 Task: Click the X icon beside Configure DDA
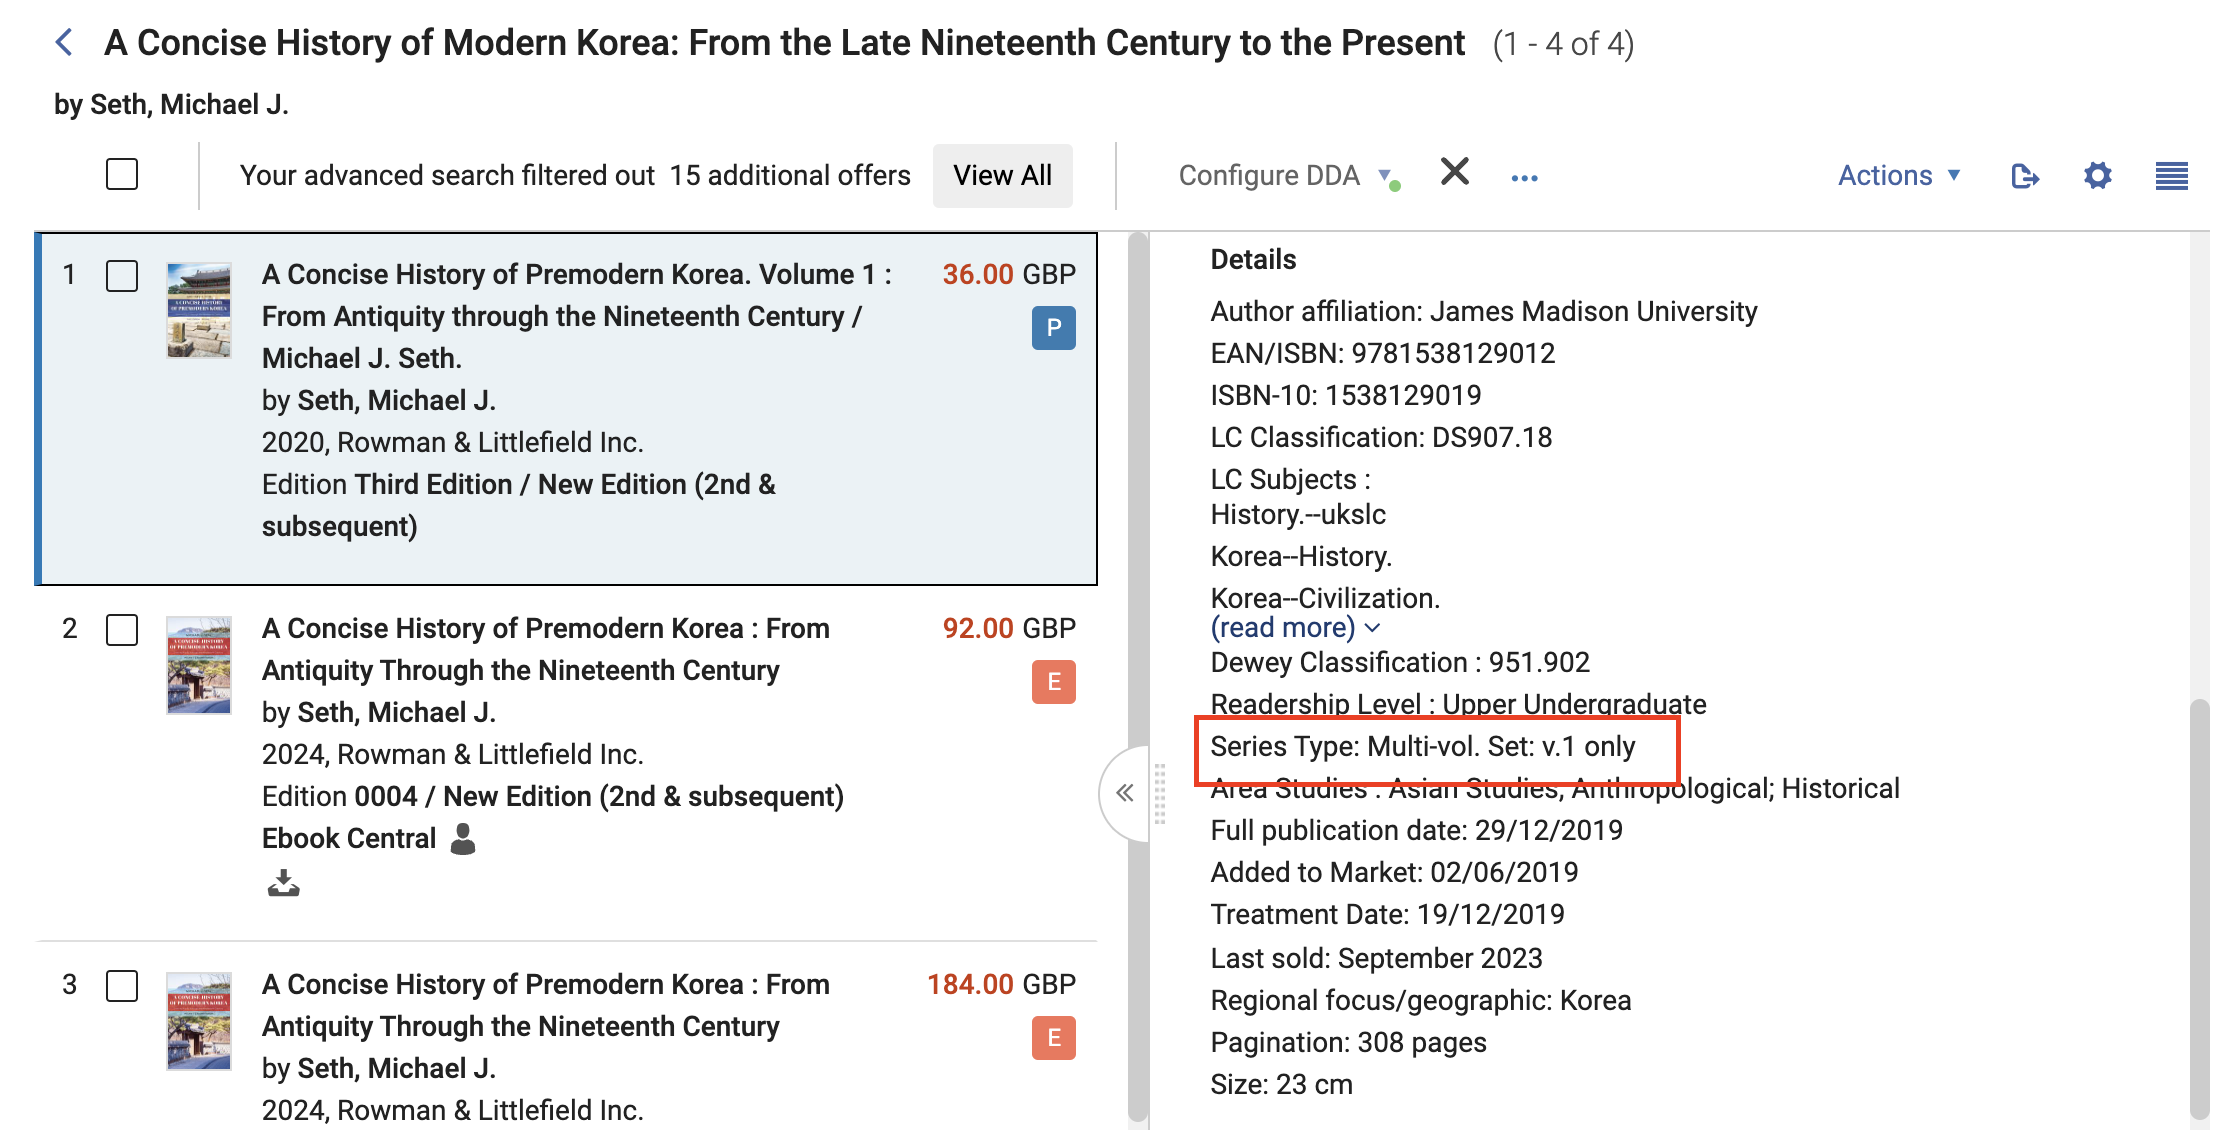[1454, 172]
